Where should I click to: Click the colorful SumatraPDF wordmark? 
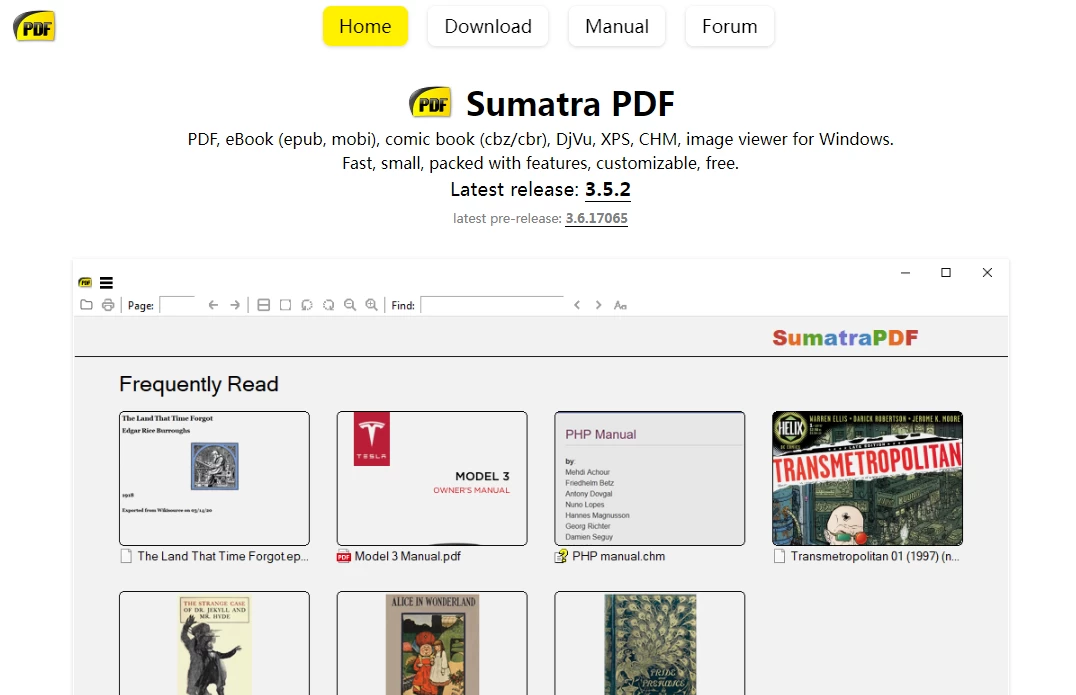pos(845,338)
